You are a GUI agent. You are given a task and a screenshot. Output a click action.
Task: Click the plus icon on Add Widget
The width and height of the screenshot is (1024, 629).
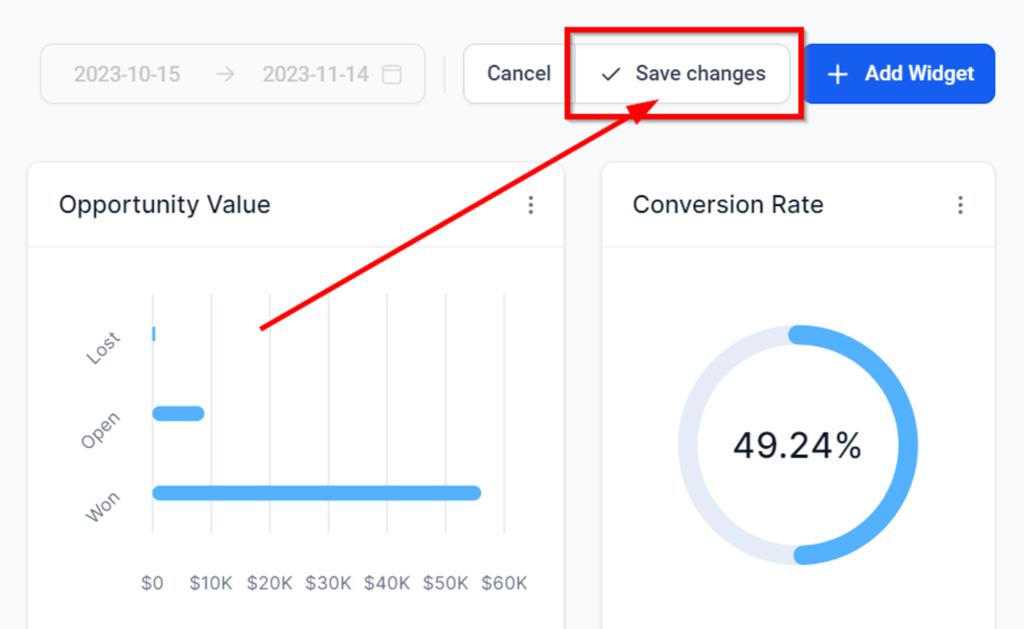click(838, 74)
